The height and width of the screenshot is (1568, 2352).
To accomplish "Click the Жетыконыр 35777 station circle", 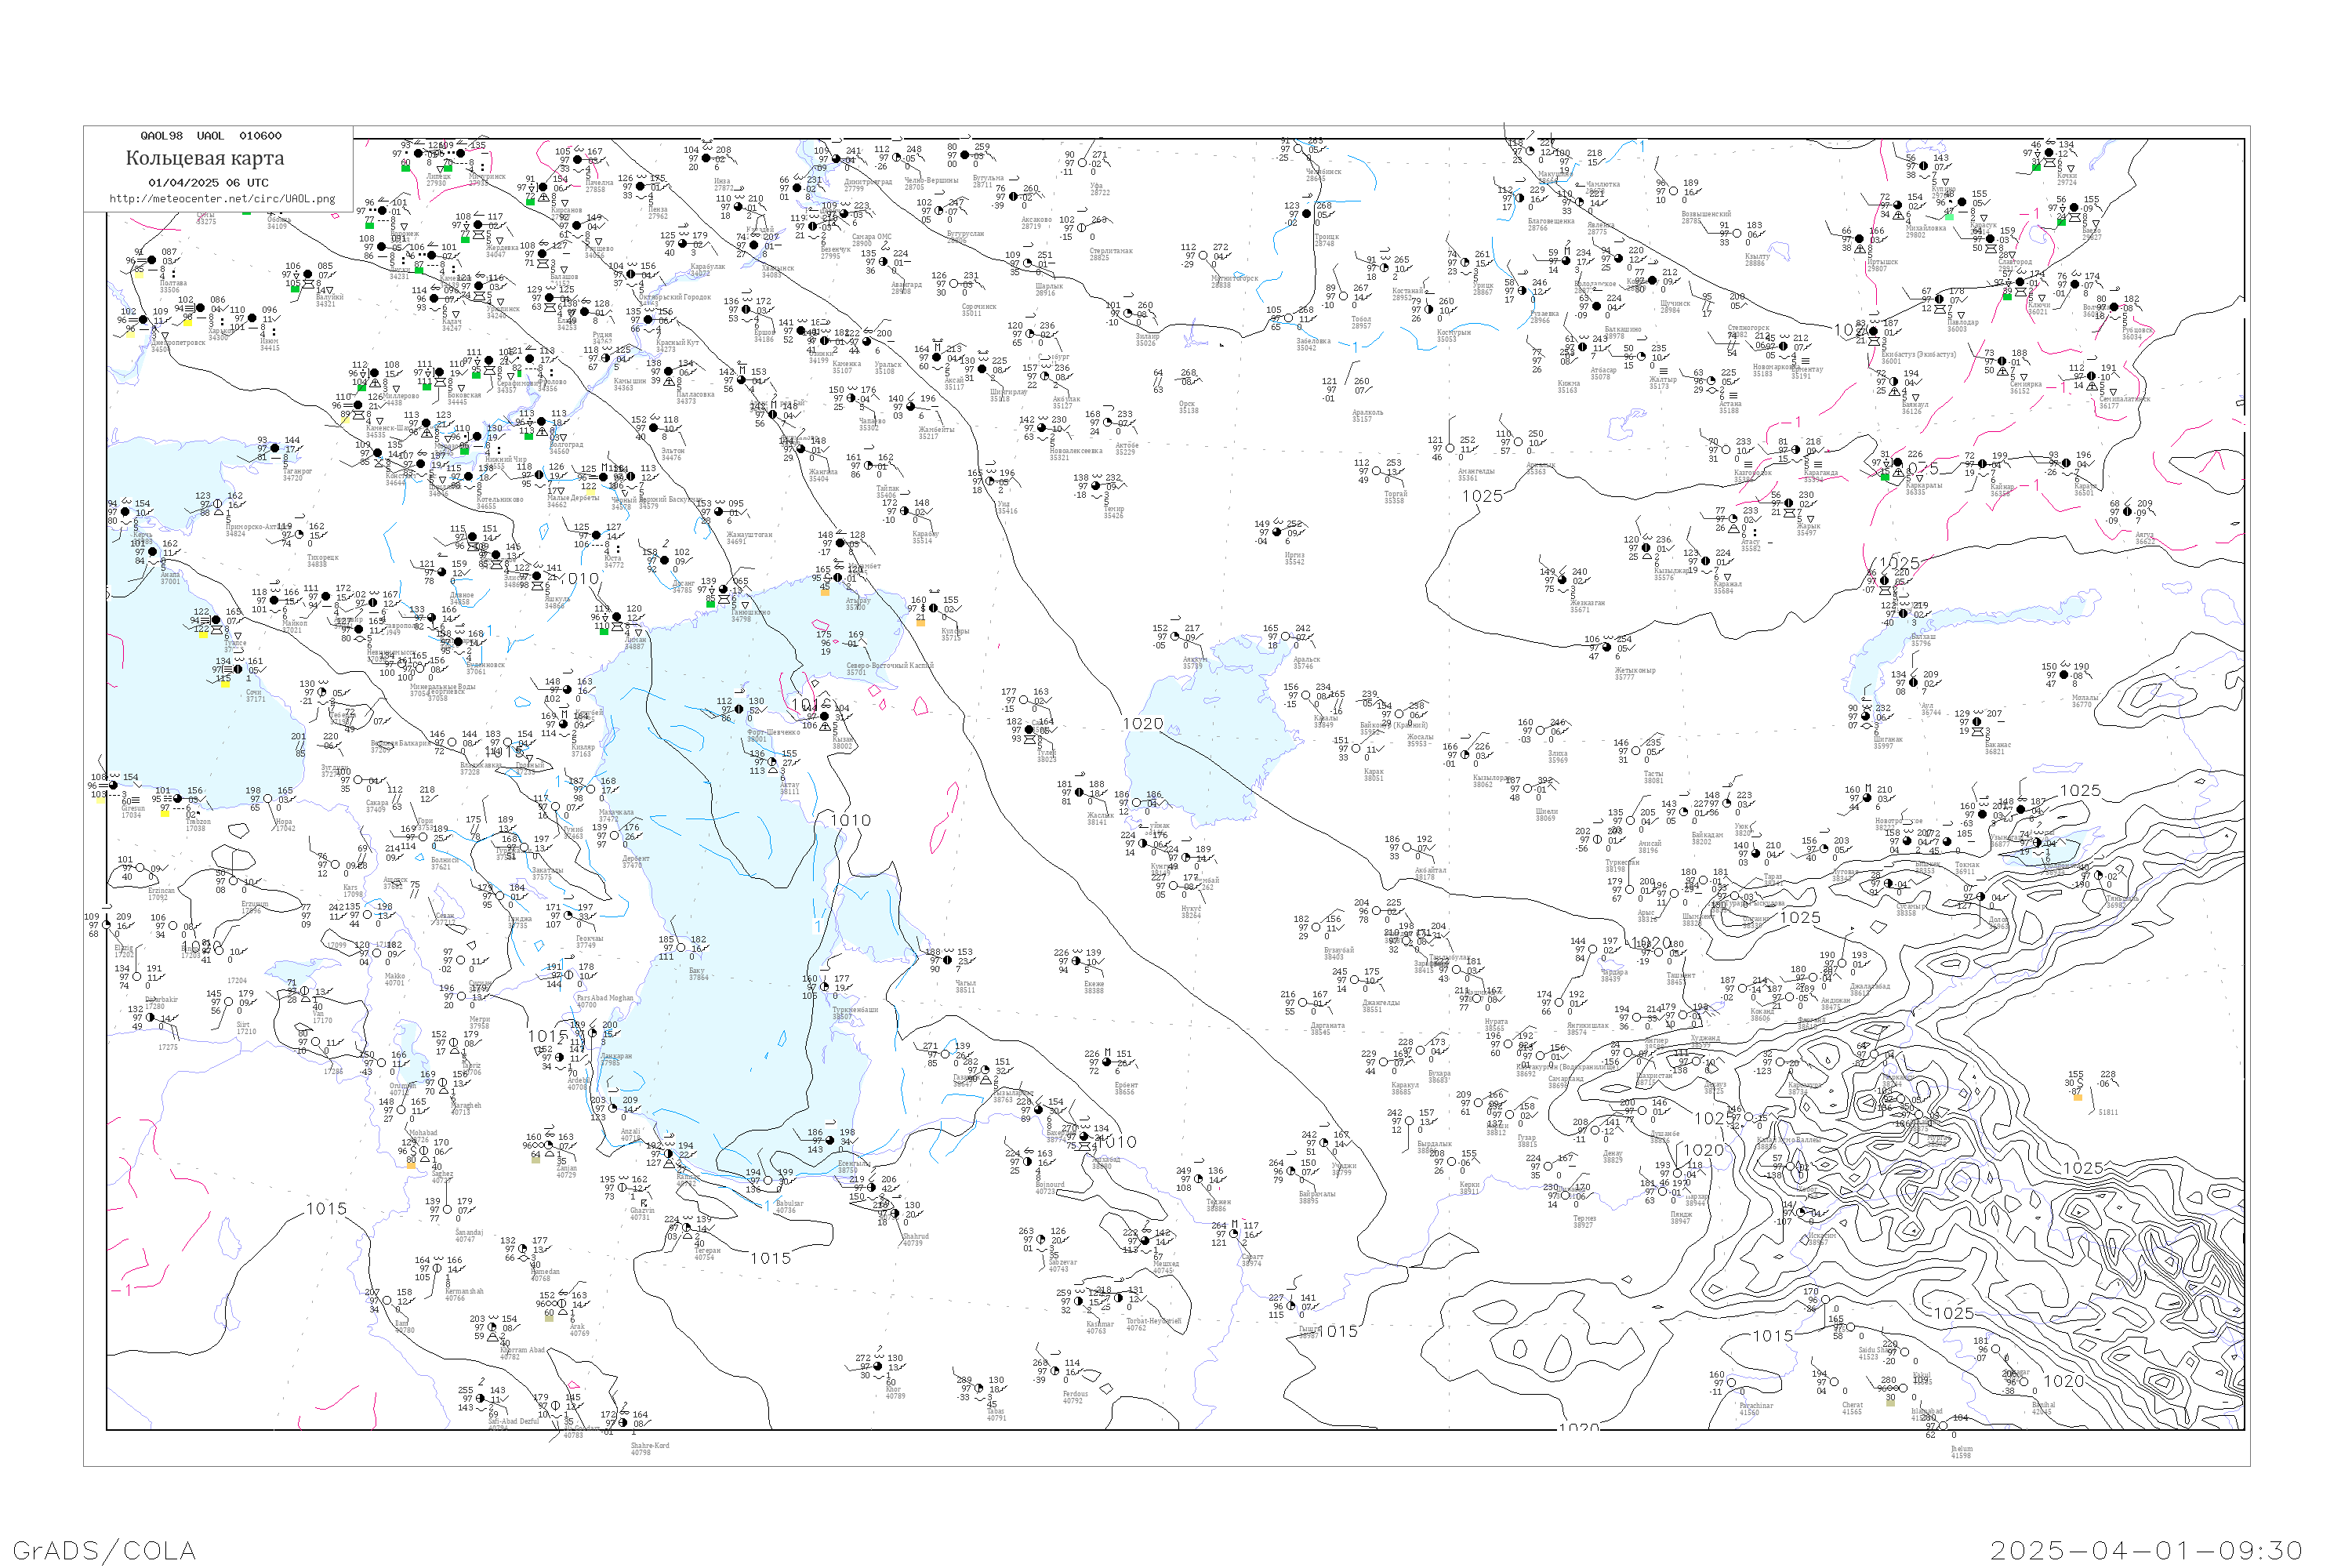I will point(1607,648).
